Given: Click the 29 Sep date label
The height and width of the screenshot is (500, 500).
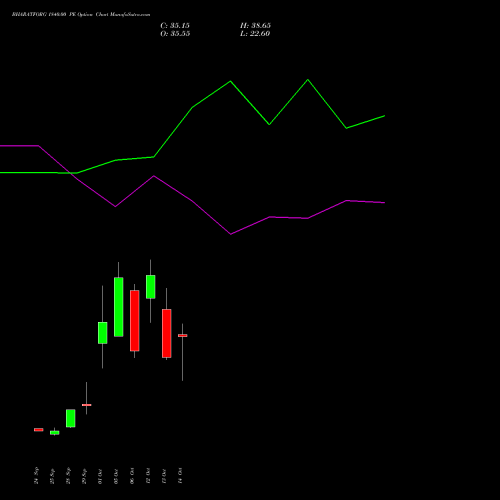Looking at the screenshot, I should [84, 476].
